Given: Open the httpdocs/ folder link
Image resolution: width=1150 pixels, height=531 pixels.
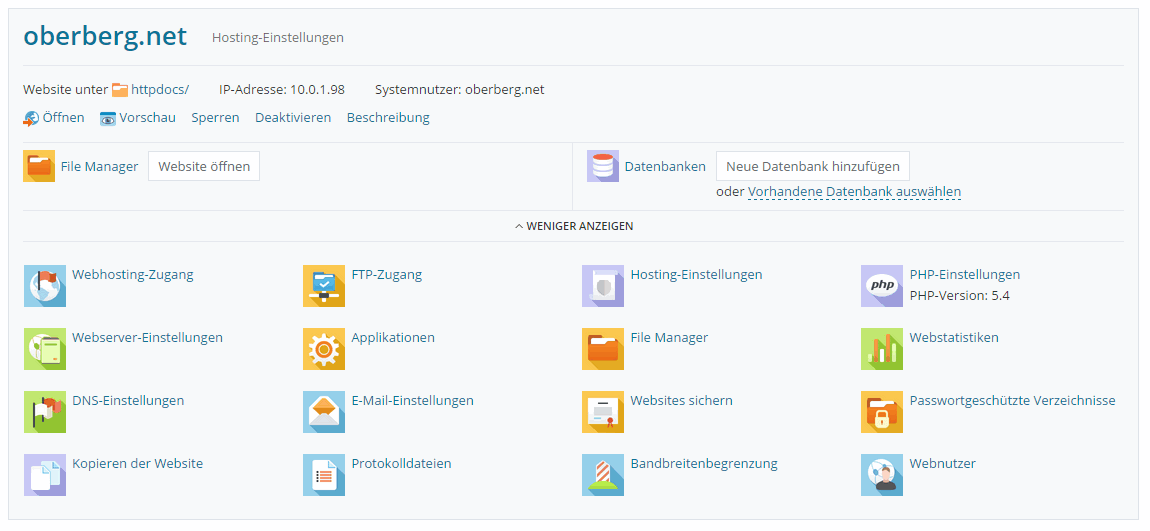Looking at the screenshot, I should pyautogui.click(x=159, y=89).
